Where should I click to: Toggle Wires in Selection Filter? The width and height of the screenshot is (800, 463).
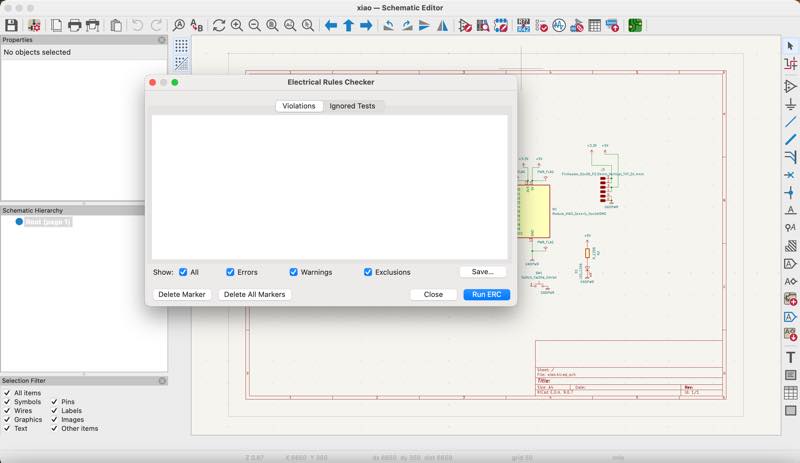[x=7, y=410]
